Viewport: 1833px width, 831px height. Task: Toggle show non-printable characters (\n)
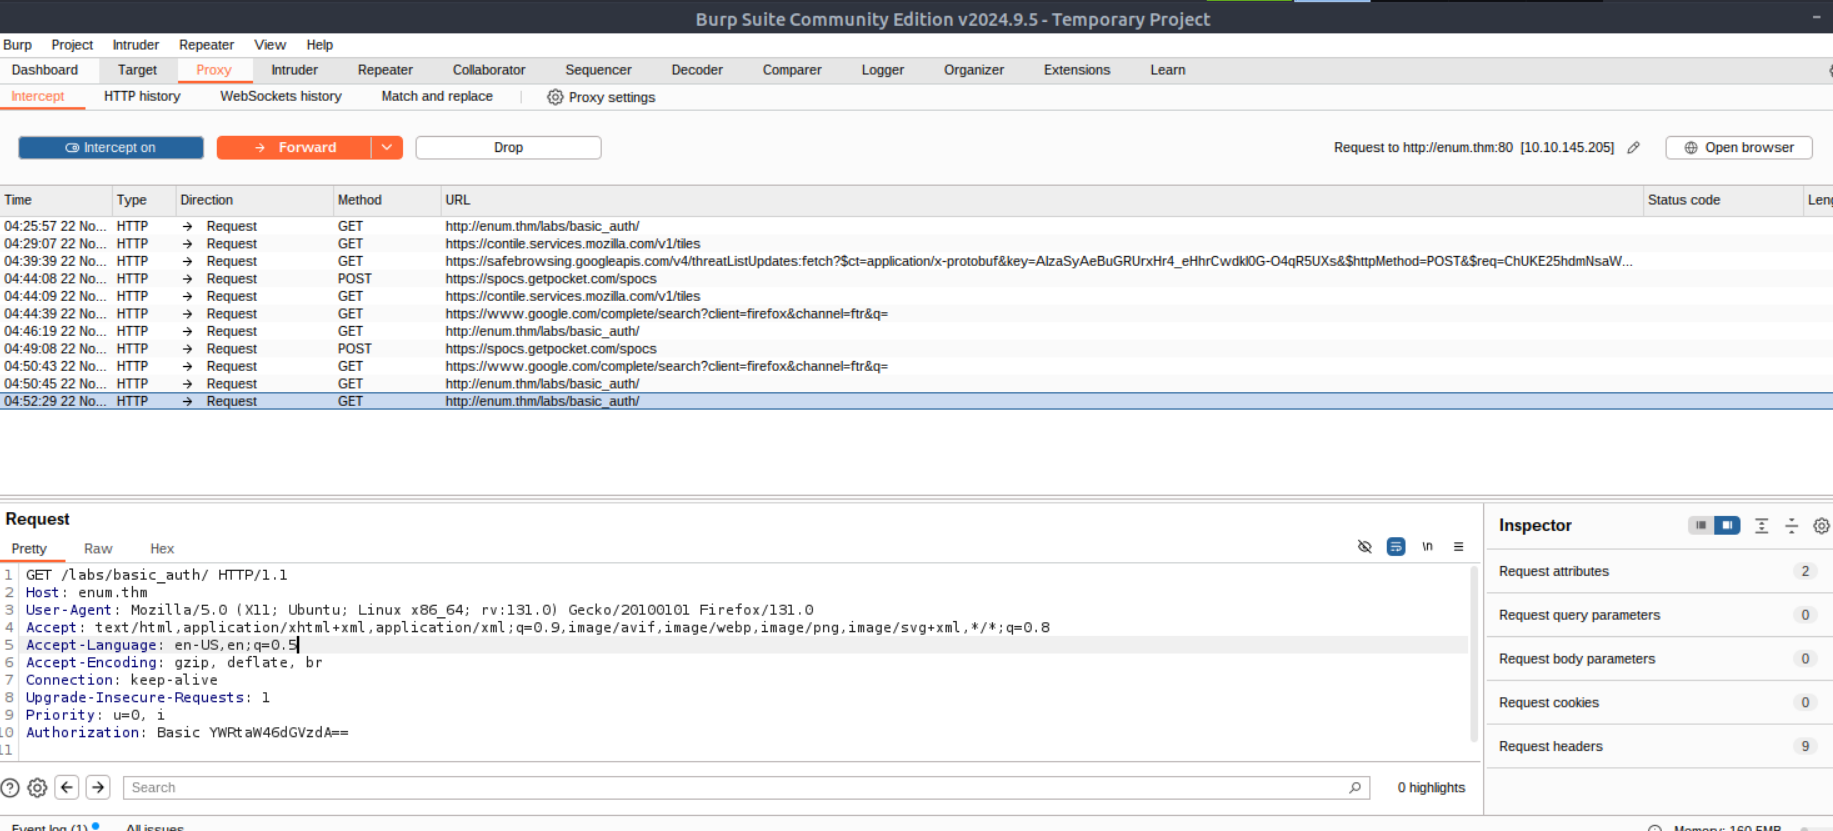tap(1427, 547)
